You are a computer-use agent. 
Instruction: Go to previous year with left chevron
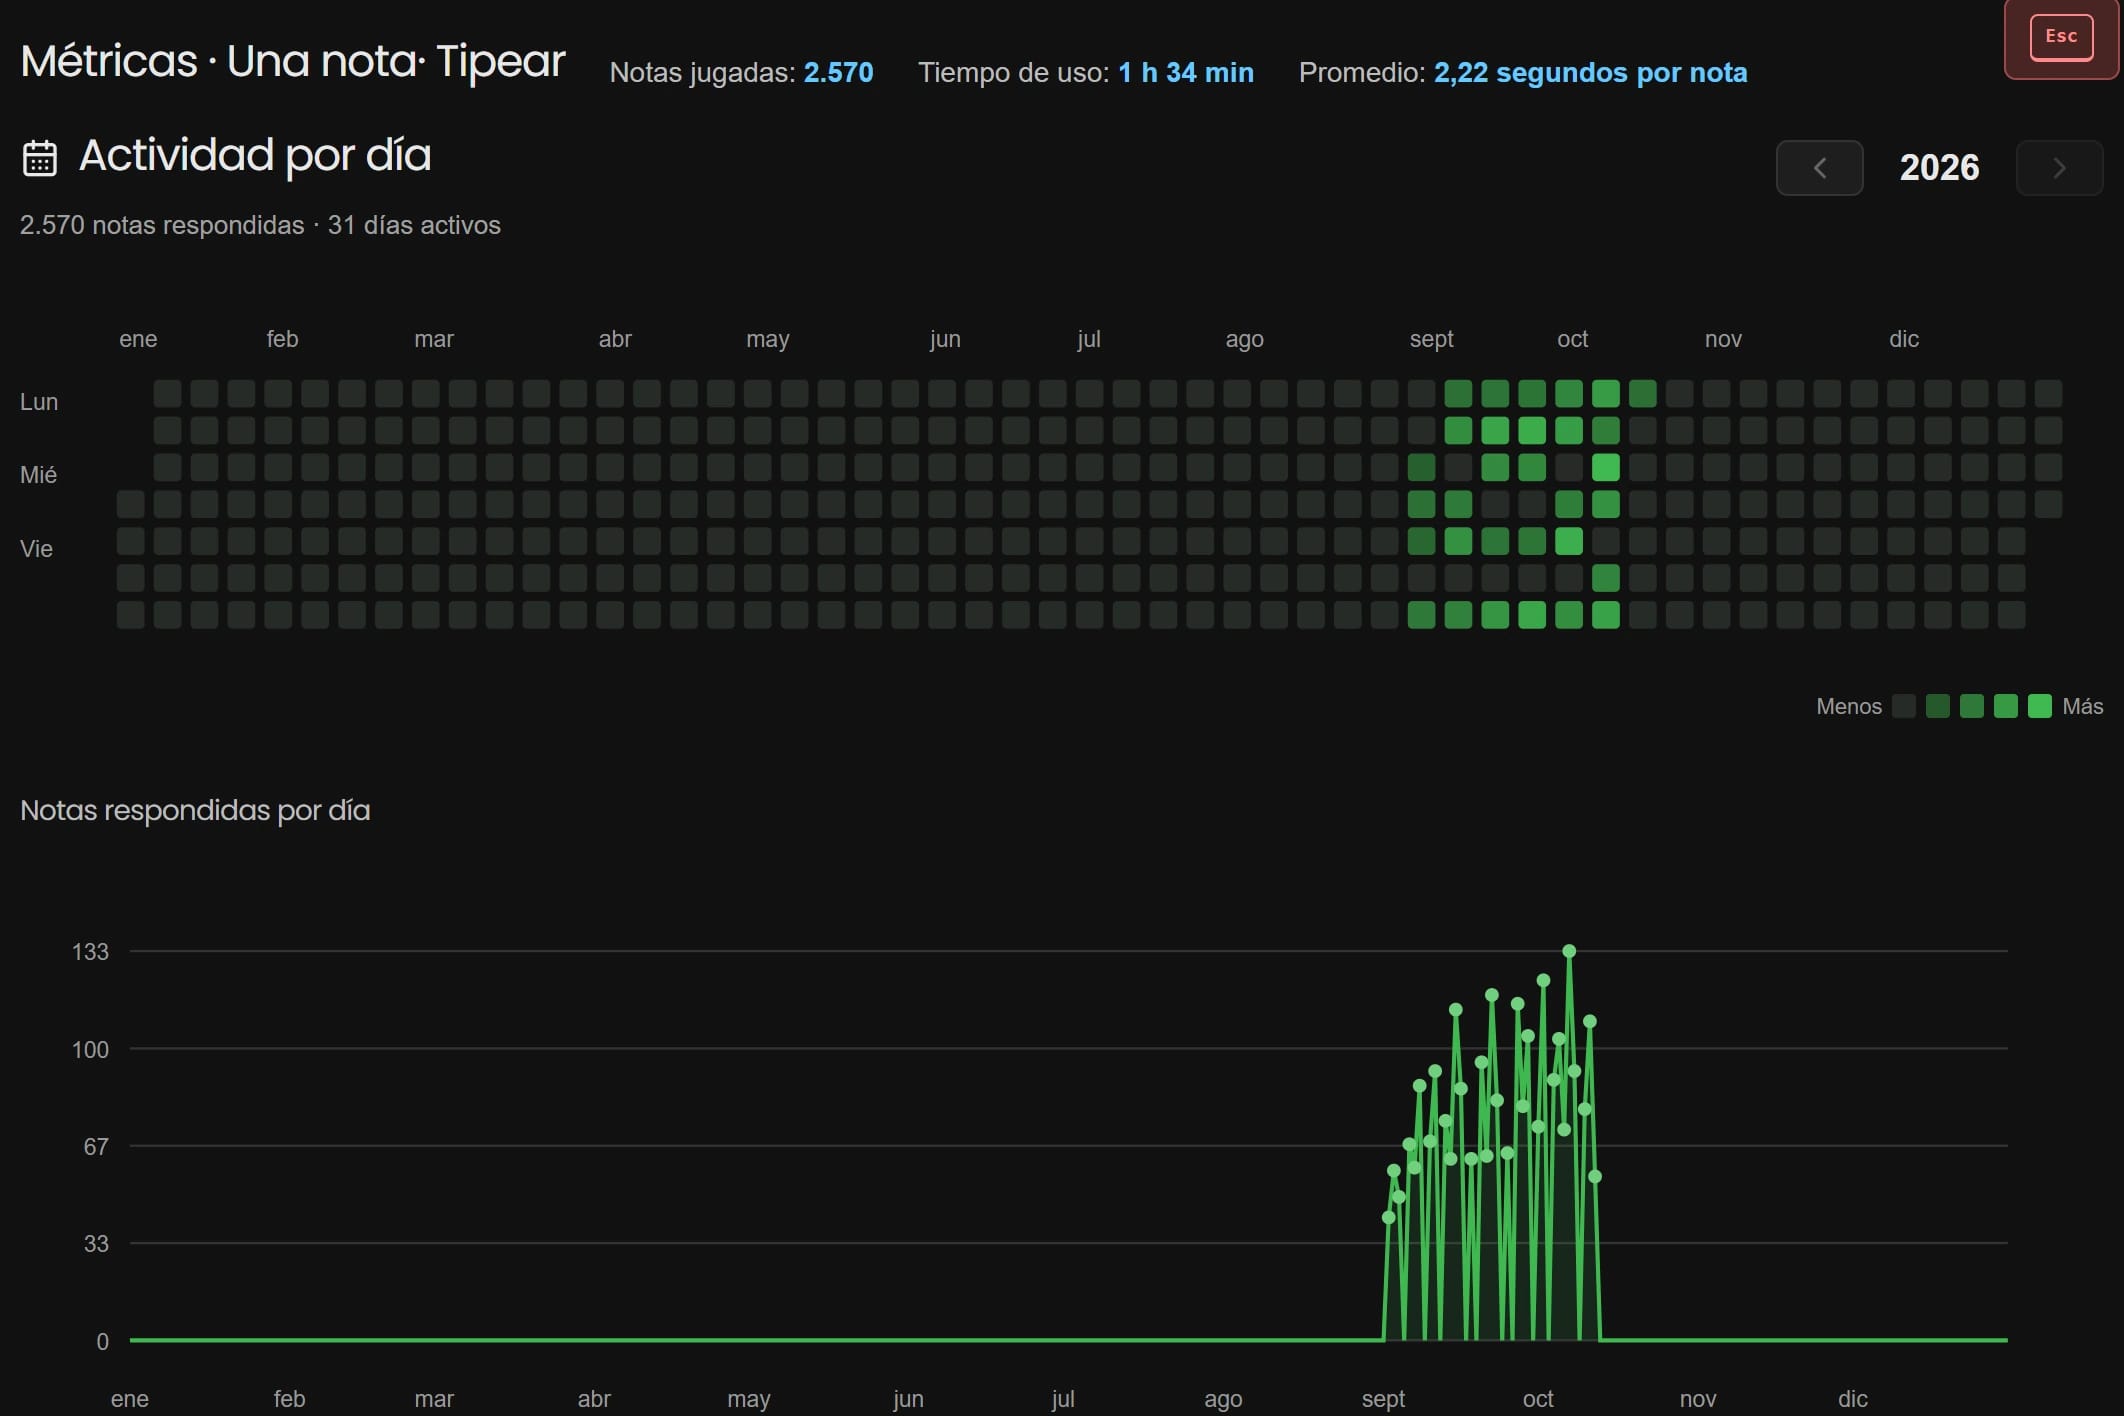[1819, 168]
